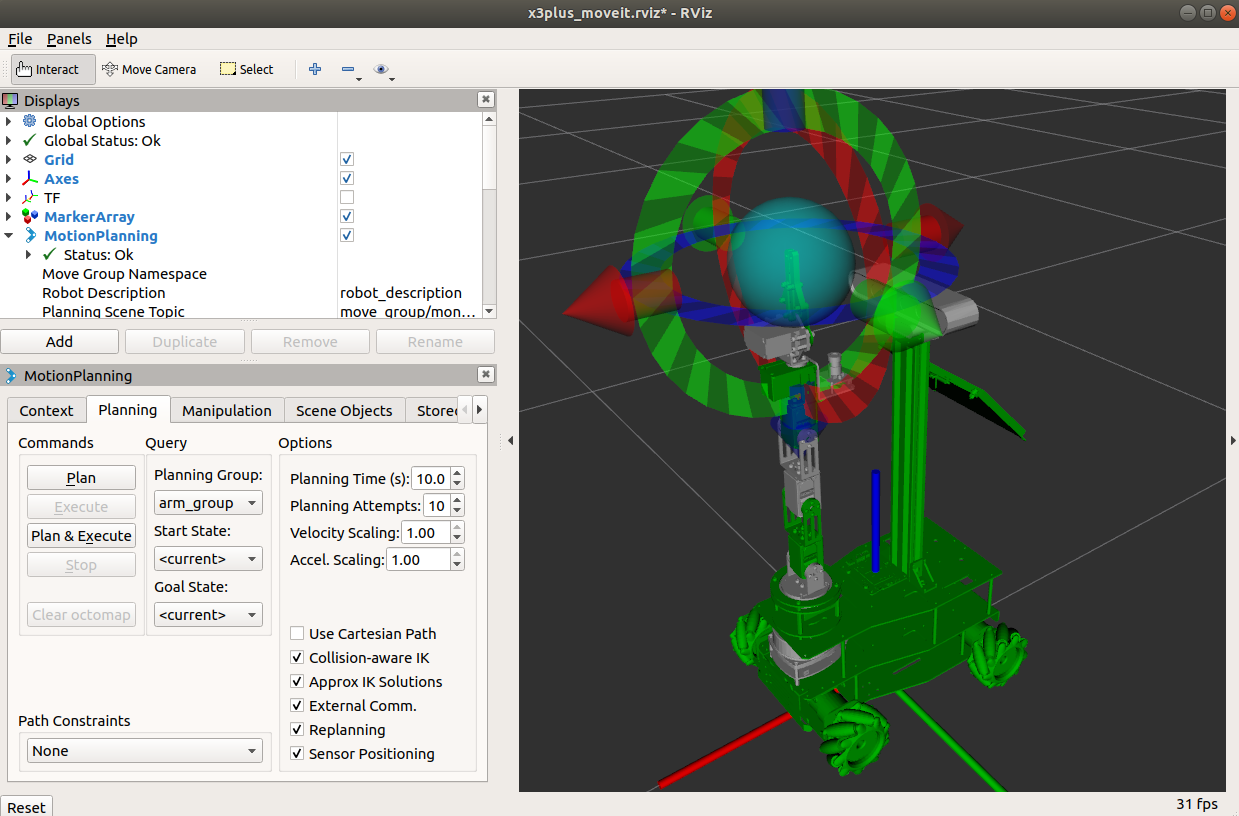Enable Use Cartesian Path
The height and width of the screenshot is (816, 1239).
point(297,634)
